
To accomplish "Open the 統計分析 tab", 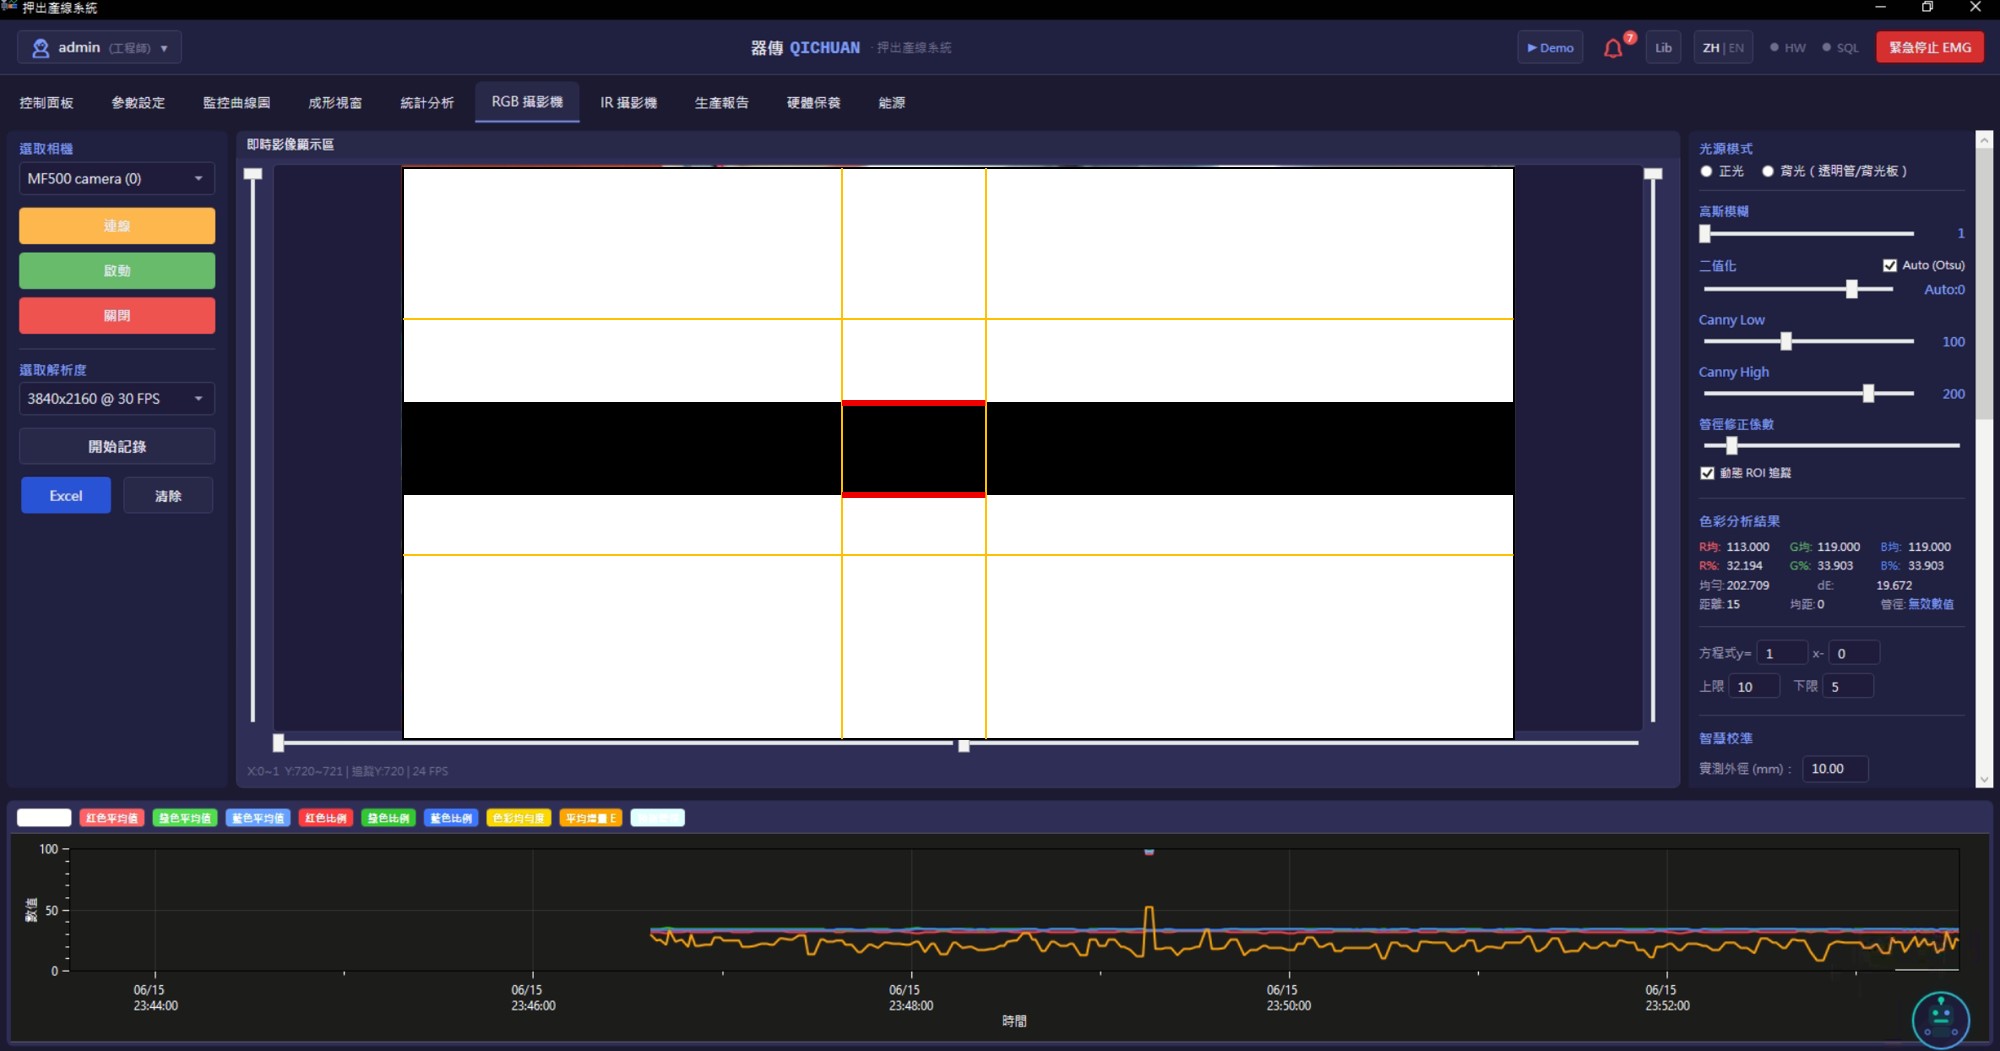I will point(427,102).
